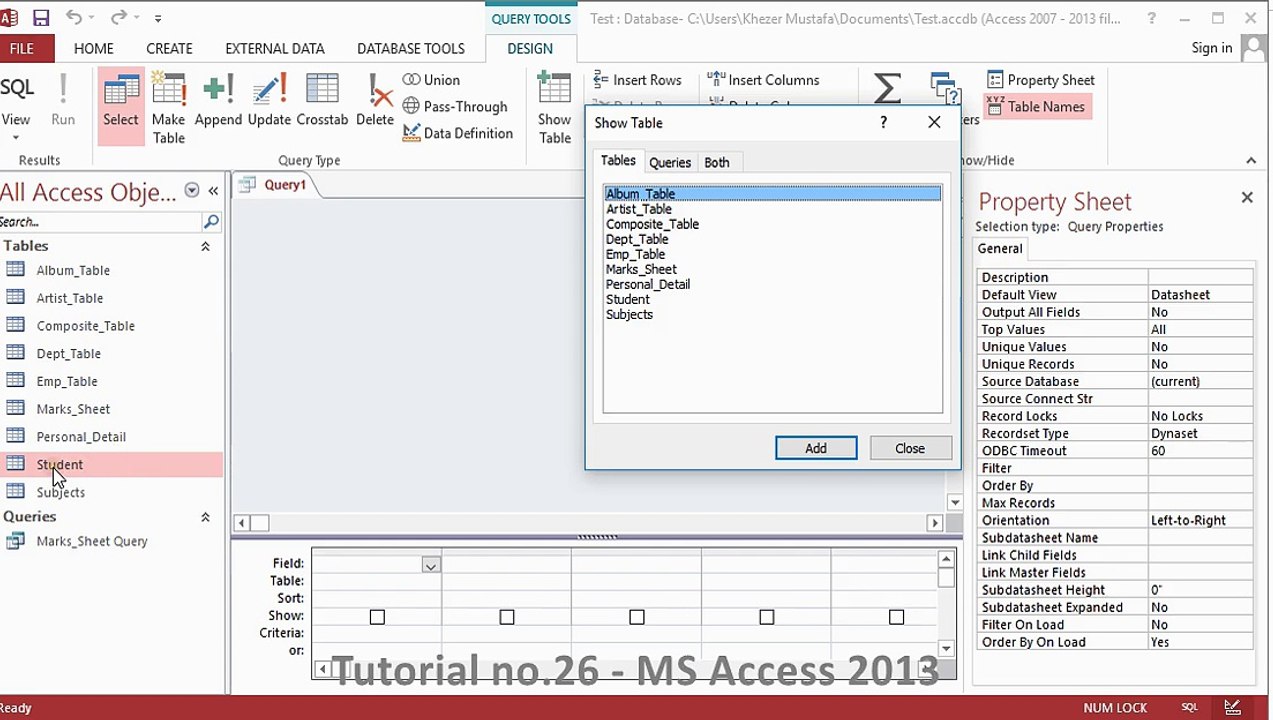Select the Pass-Through query option
The image size is (1273, 720).
point(455,106)
